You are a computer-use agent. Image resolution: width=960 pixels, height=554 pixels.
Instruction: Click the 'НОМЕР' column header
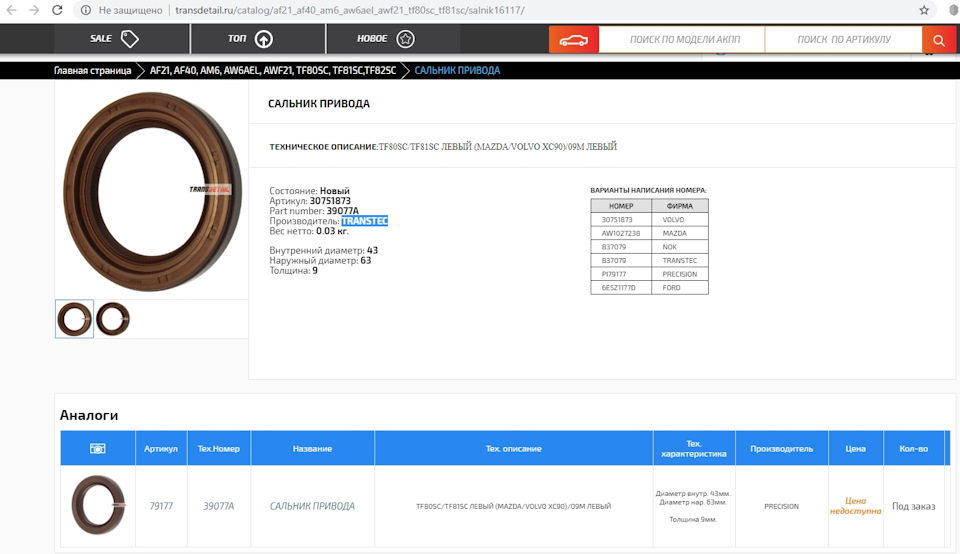(x=621, y=206)
